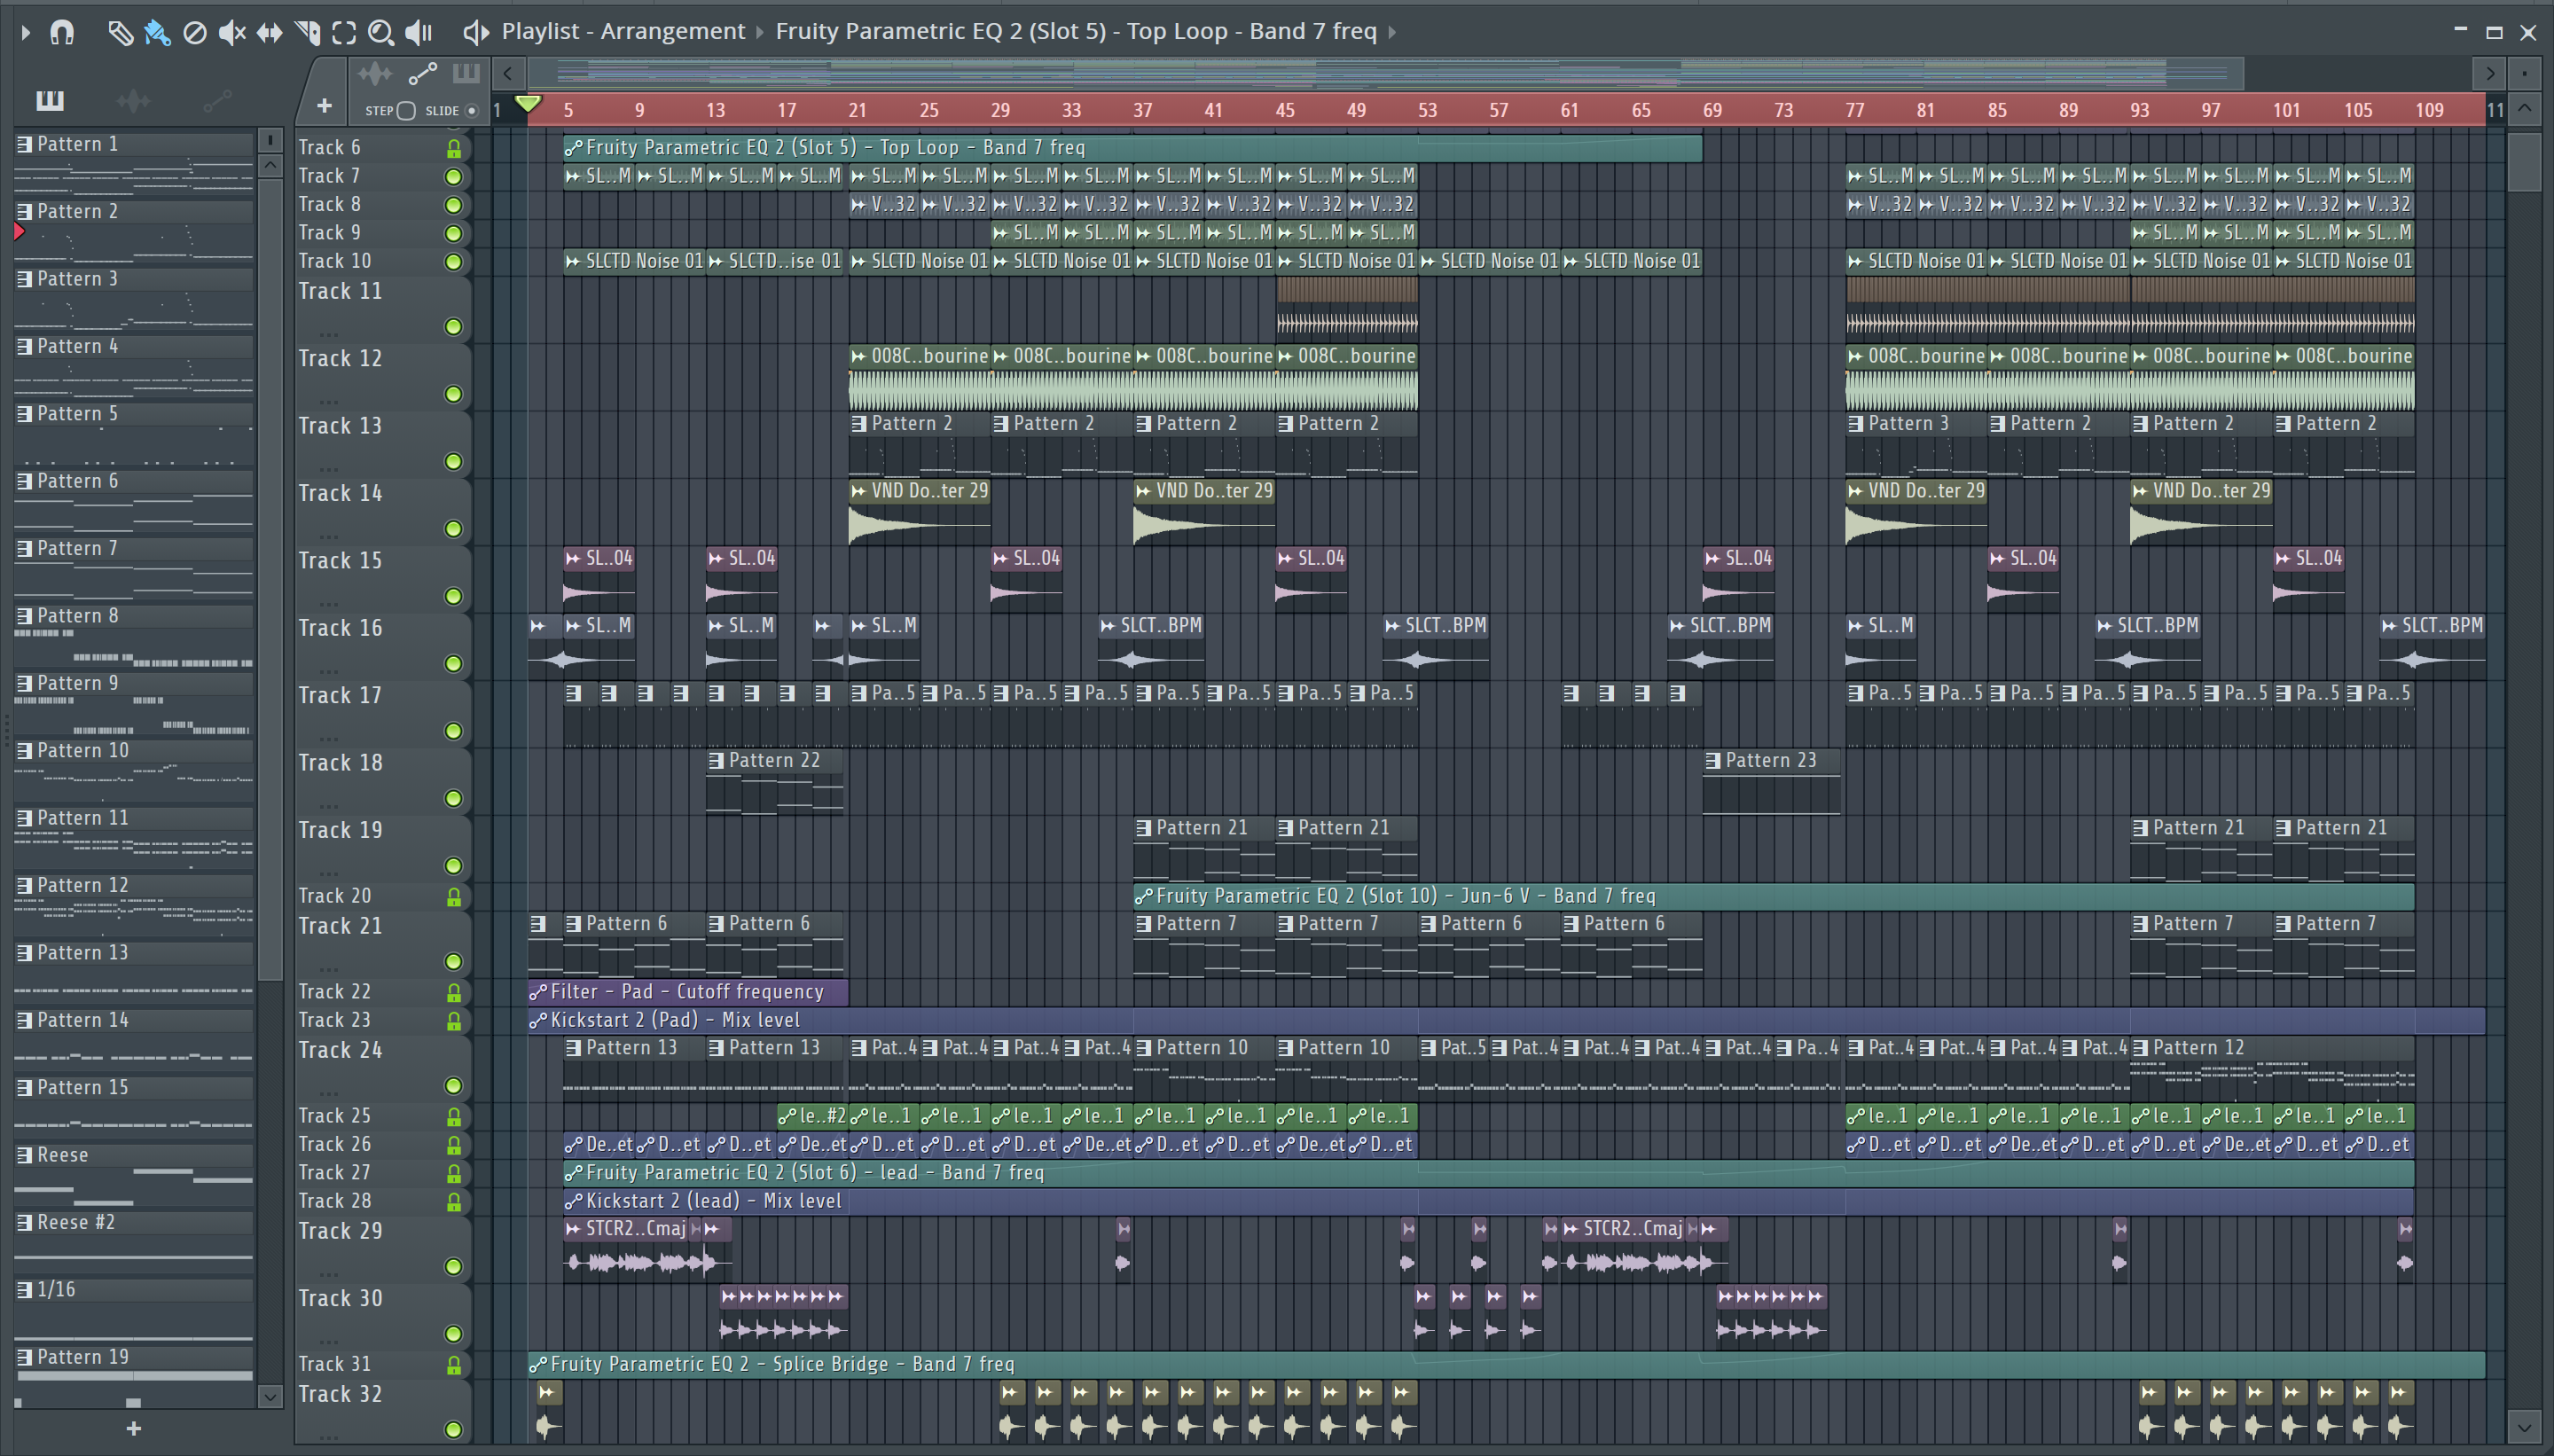This screenshot has width=2554, height=1456.
Task: Open arrow after Band 7 freq title
Action: point(1391,32)
